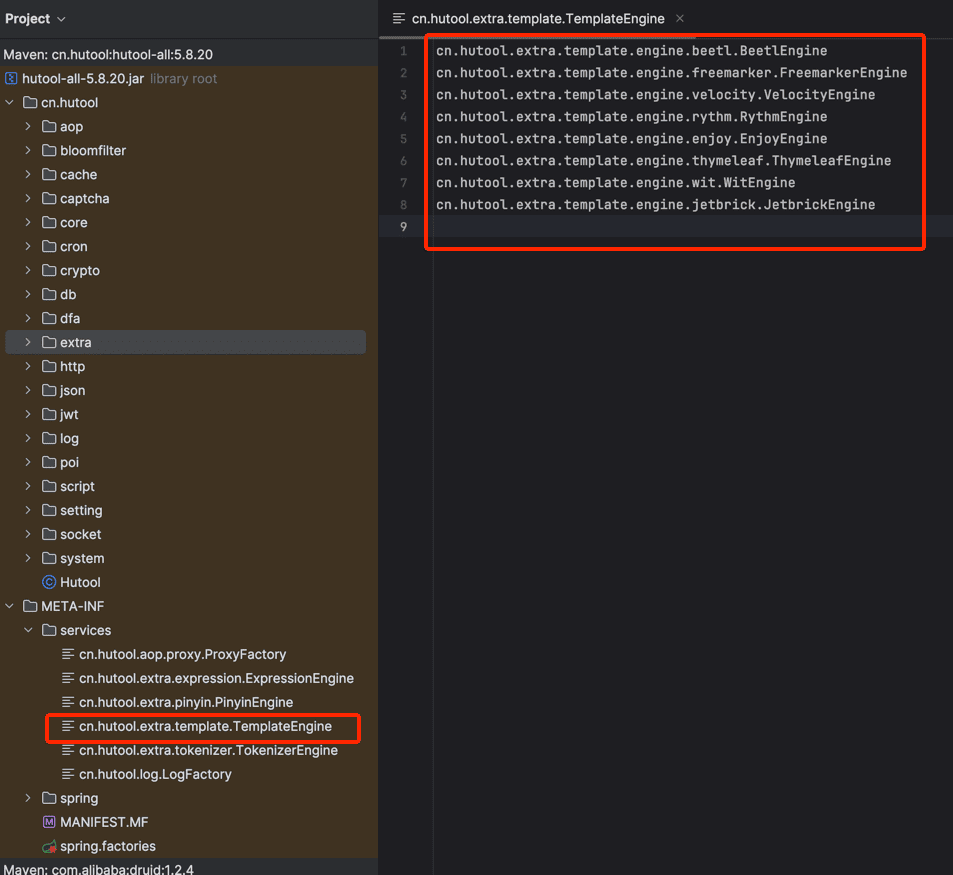Viewport: 953px width, 875px height.
Task: Click the JetbrickEngine line in the editor
Action: click(x=656, y=205)
